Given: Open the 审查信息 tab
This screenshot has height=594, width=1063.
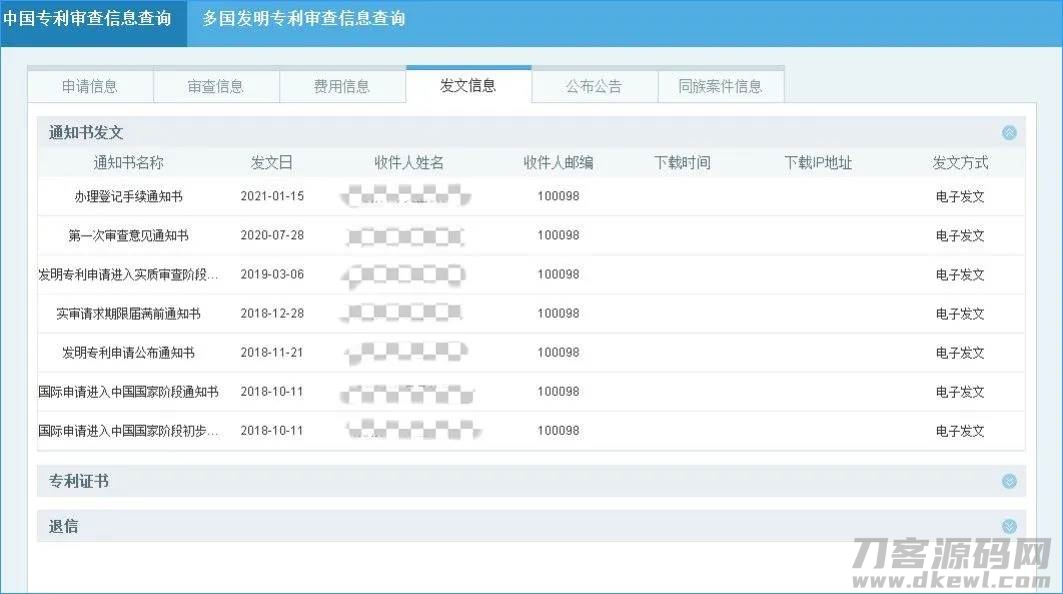Looking at the screenshot, I should 217,86.
